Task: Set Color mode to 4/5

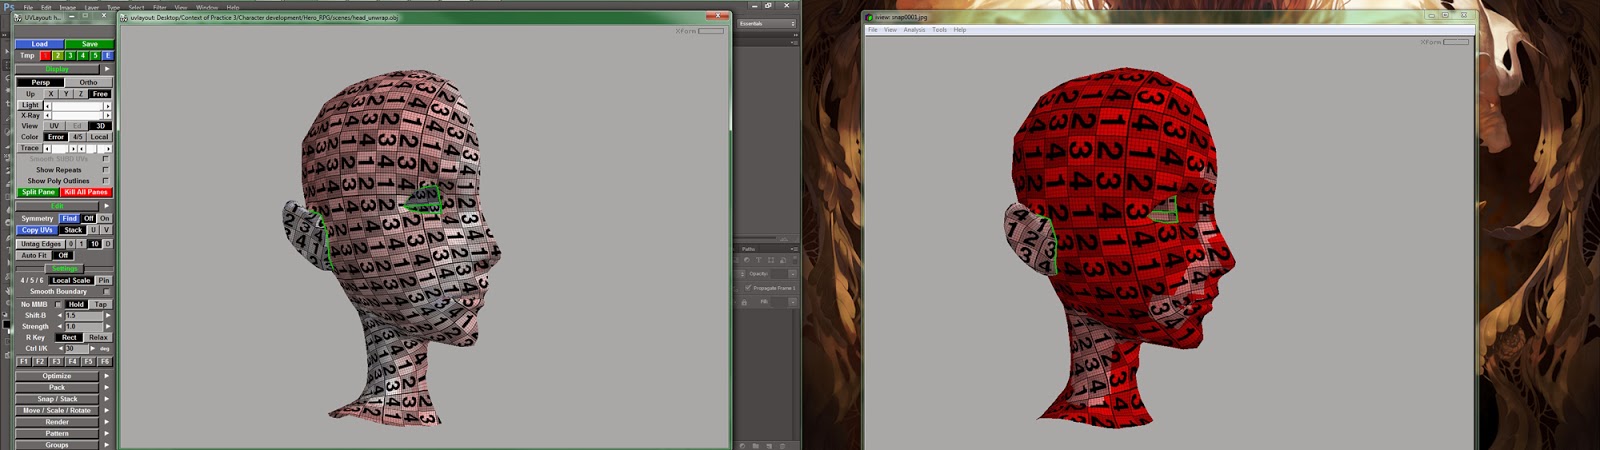Action: click(x=77, y=137)
